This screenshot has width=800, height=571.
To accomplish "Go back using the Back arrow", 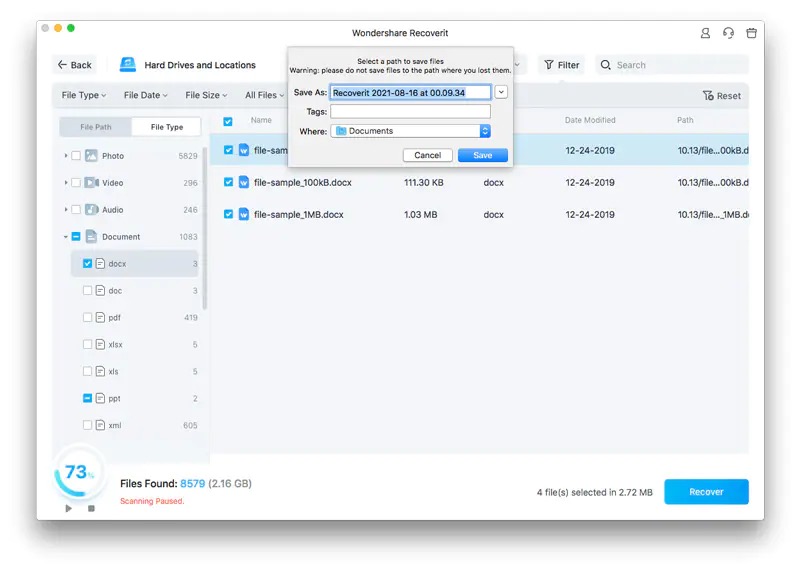I will tap(62, 65).
